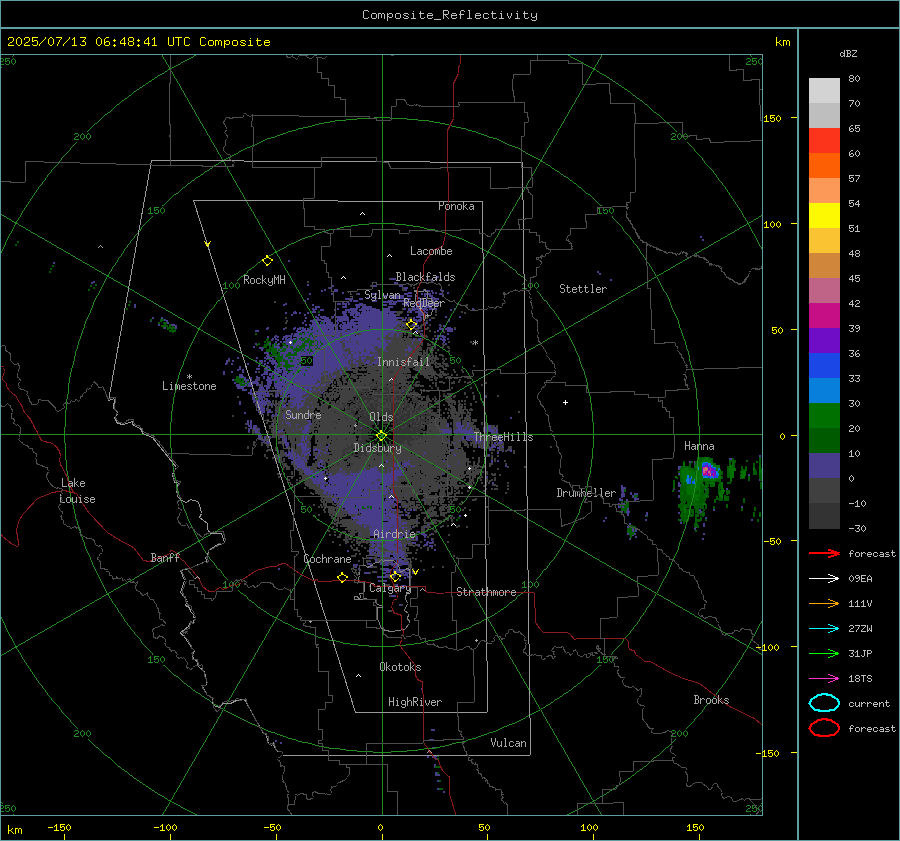
Task: Click the Stettler city label
Action: (583, 289)
